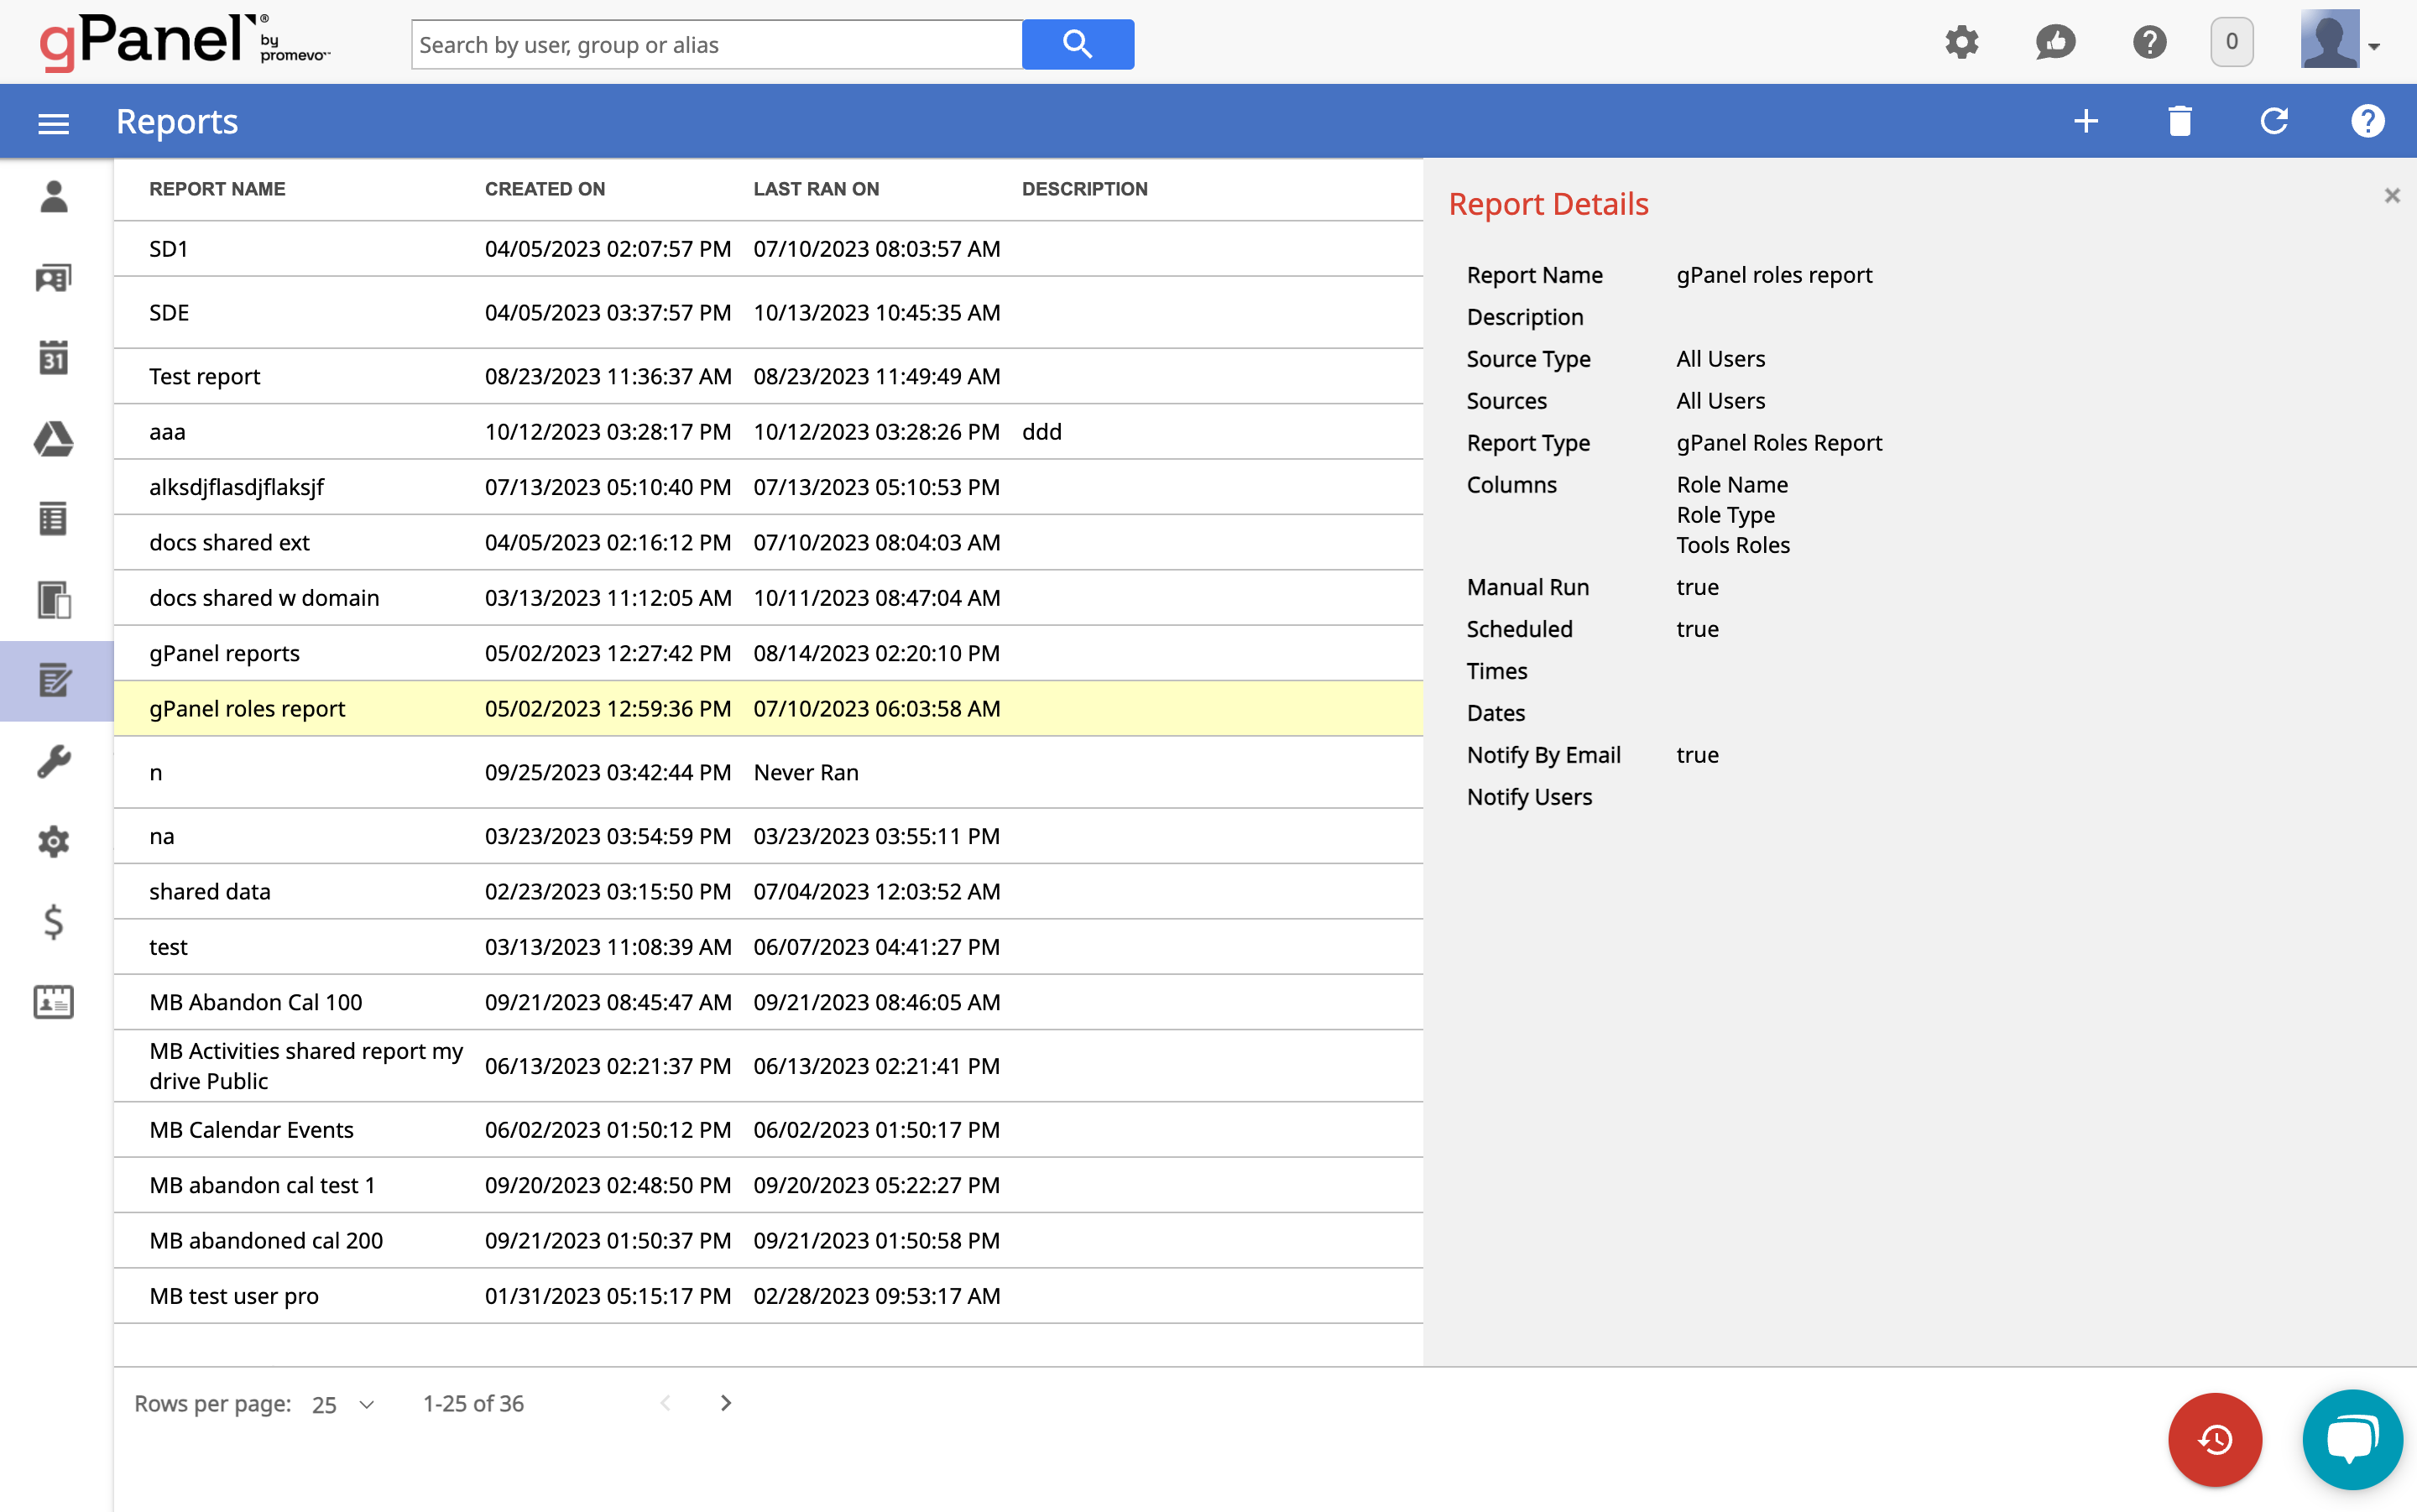Open the dollar billing section in sidebar
Viewport: 2417px width, 1512px height.
pyautogui.click(x=54, y=921)
